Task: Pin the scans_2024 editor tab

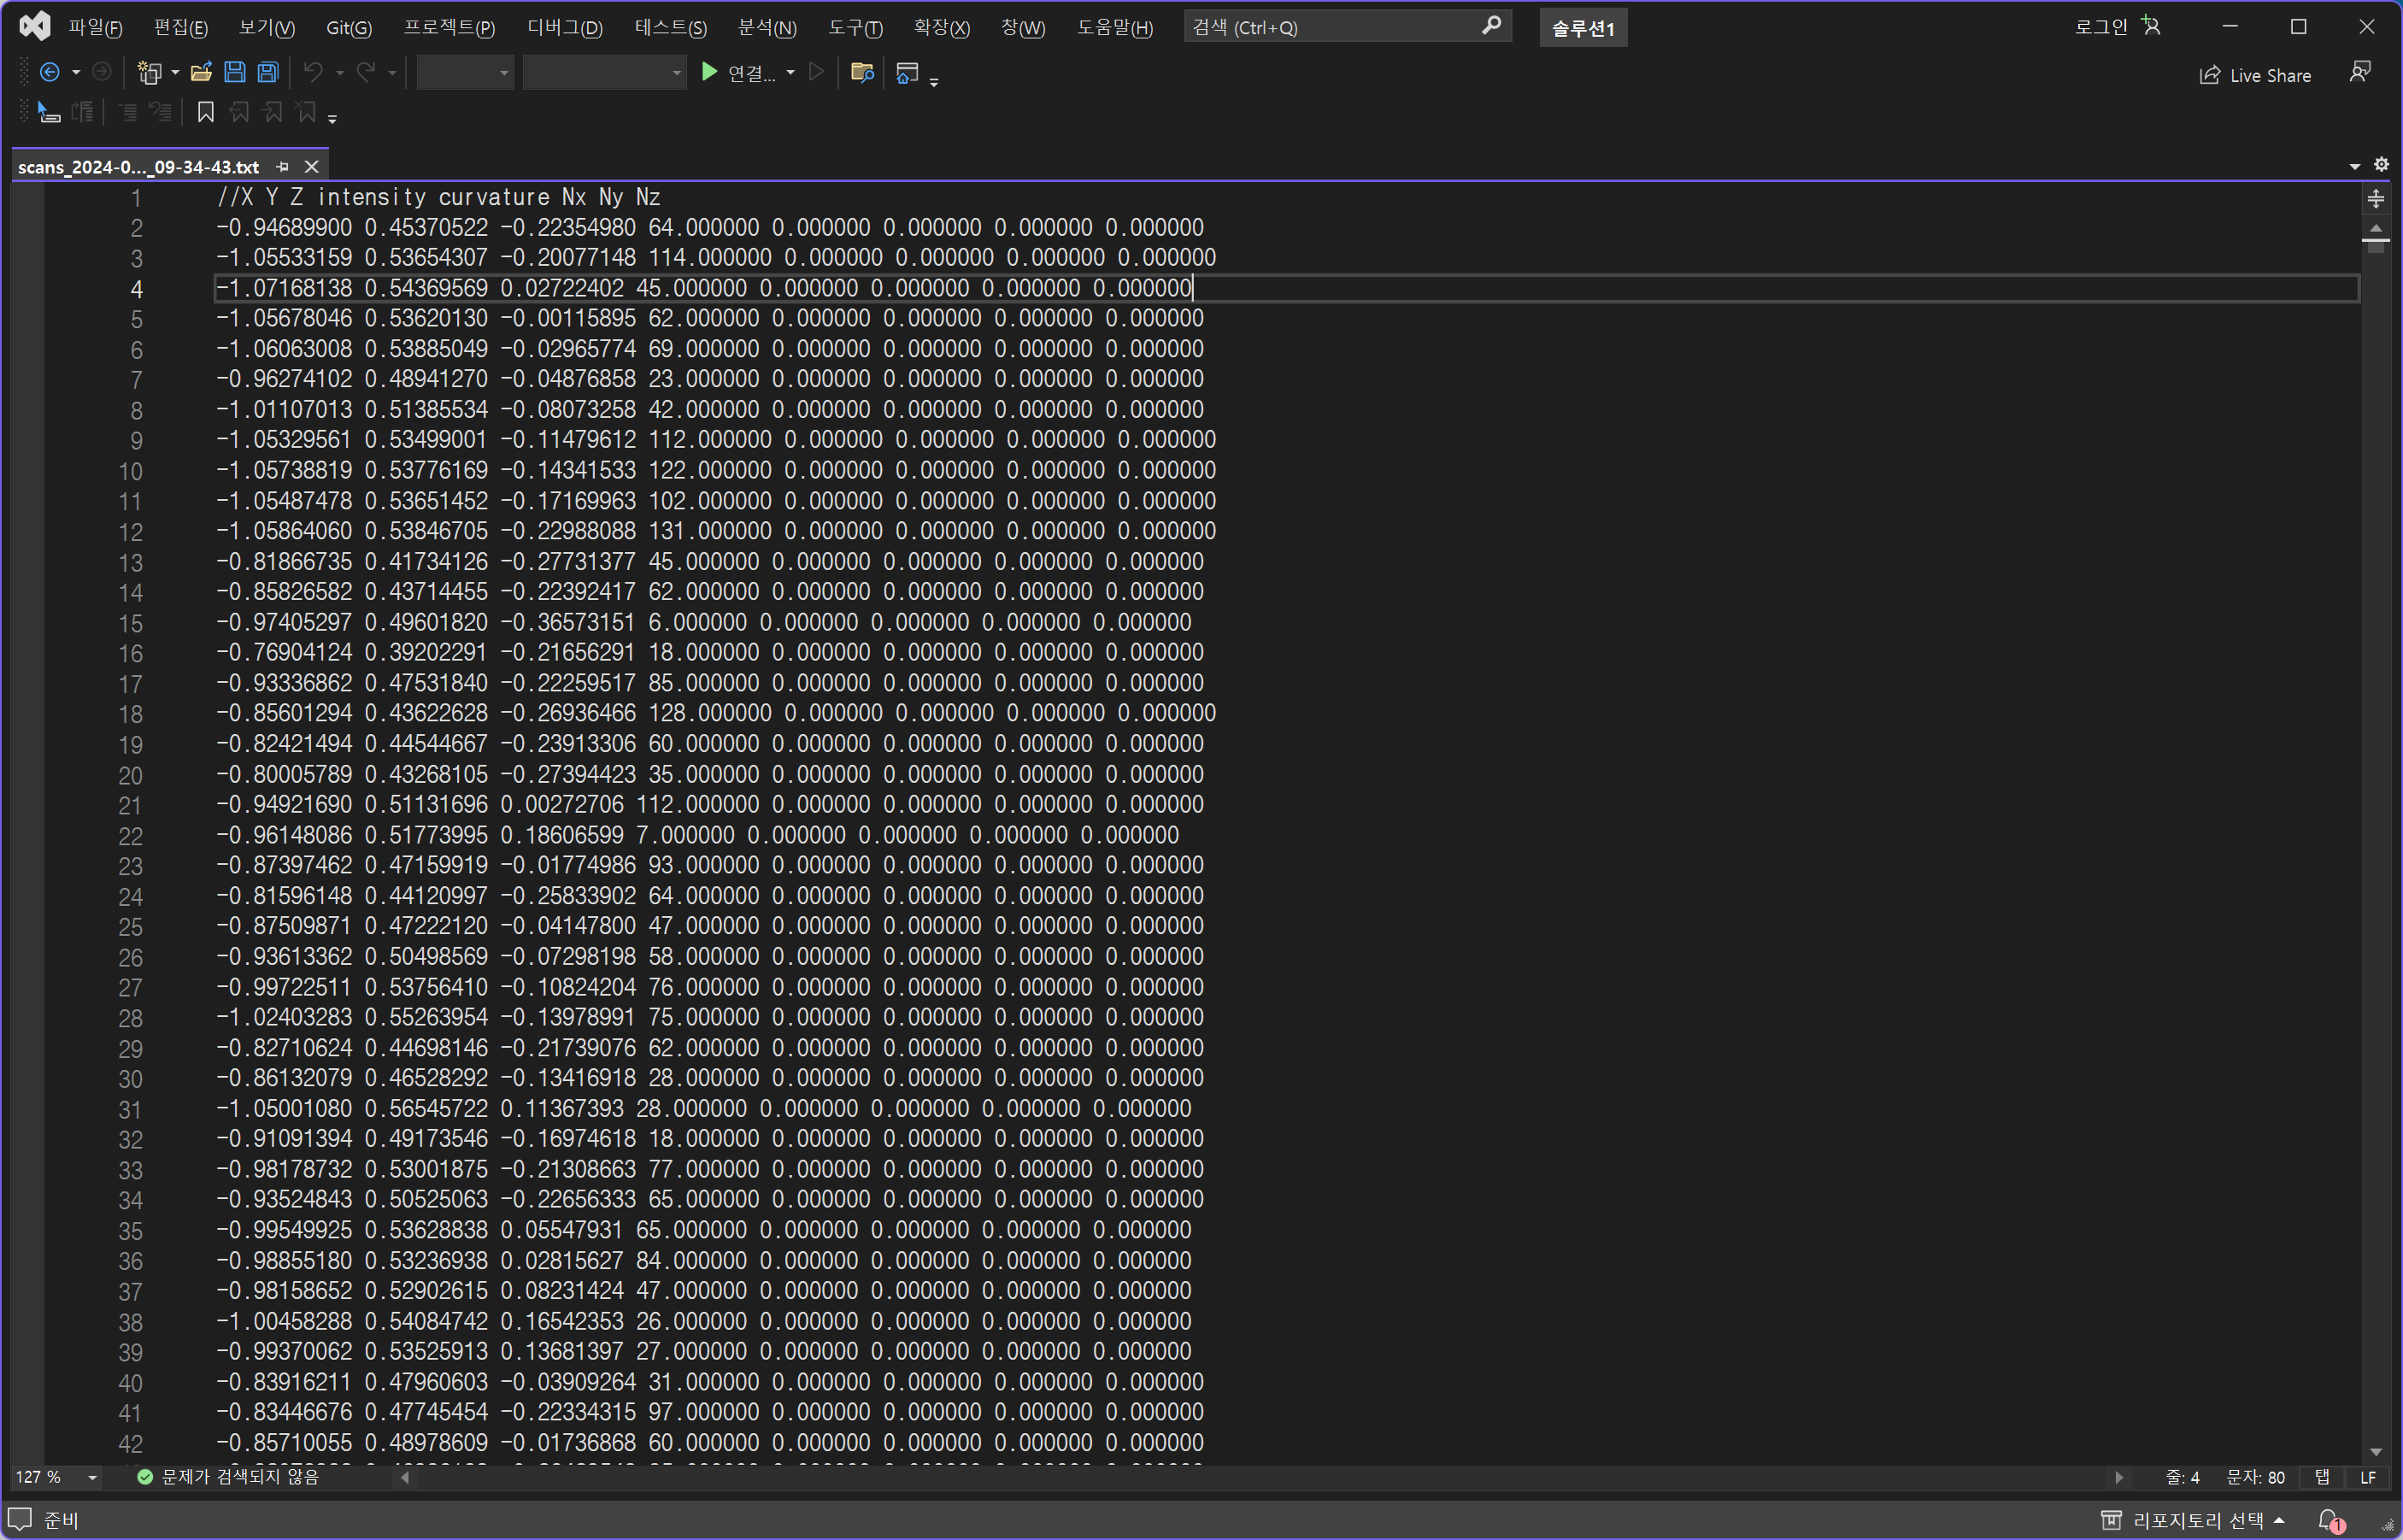Action: coord(283,166)
